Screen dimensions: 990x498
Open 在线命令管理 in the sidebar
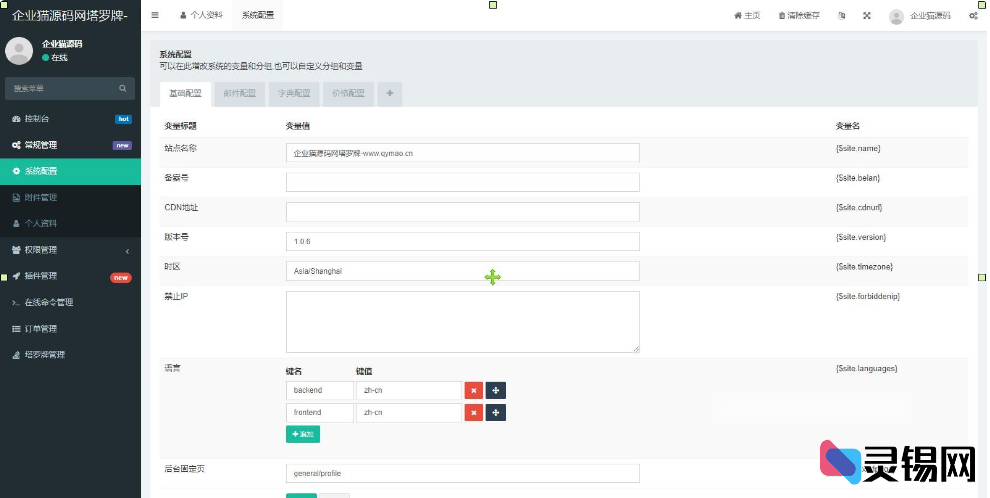click(x=70, y=302)
